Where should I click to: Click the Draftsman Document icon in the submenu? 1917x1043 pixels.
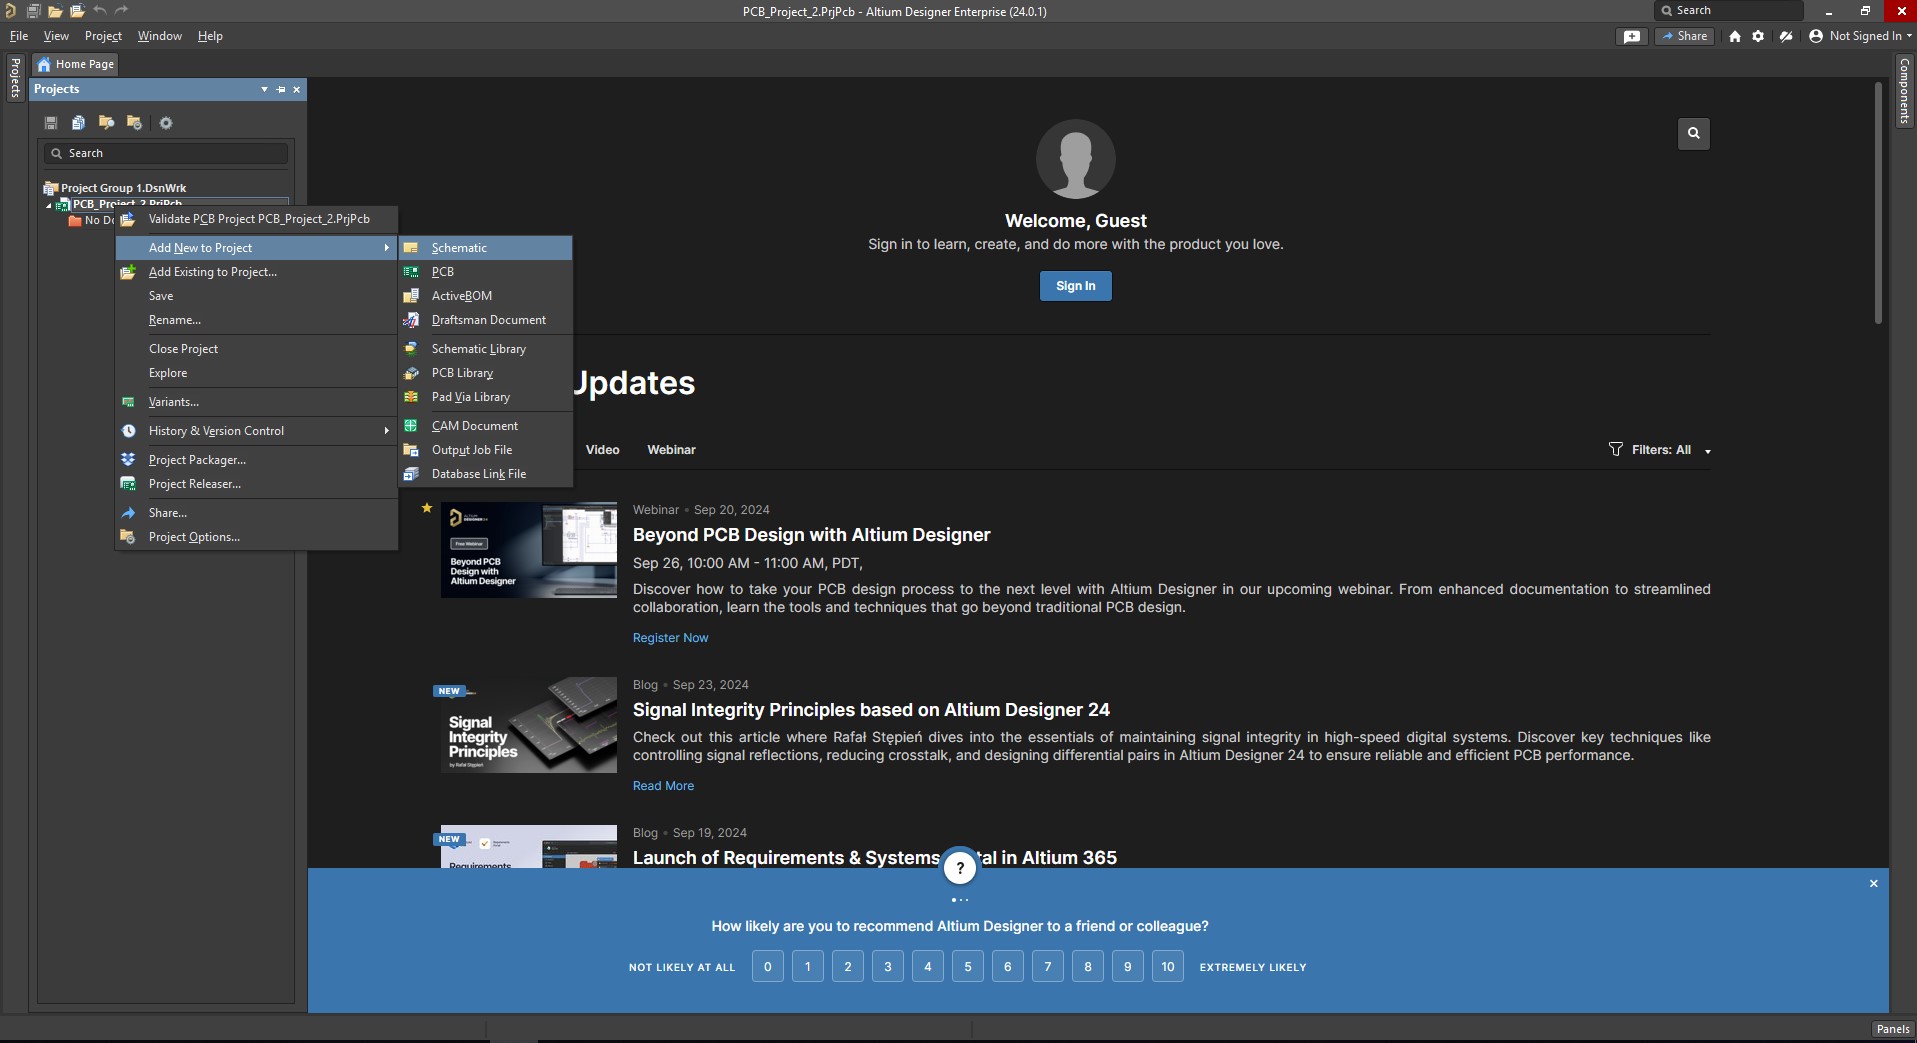pyautogui.click(x=411, y=320)
